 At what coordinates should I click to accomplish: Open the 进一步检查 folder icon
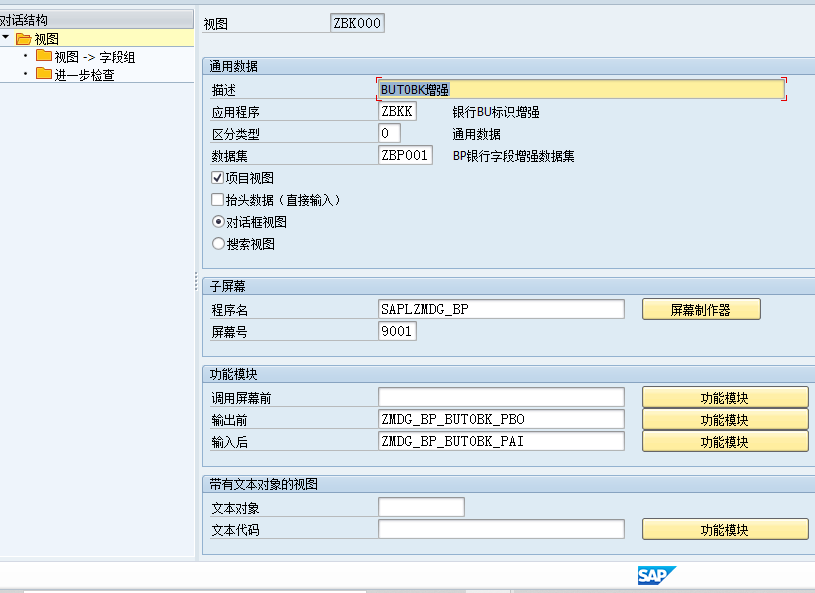(x=44, y=74)
